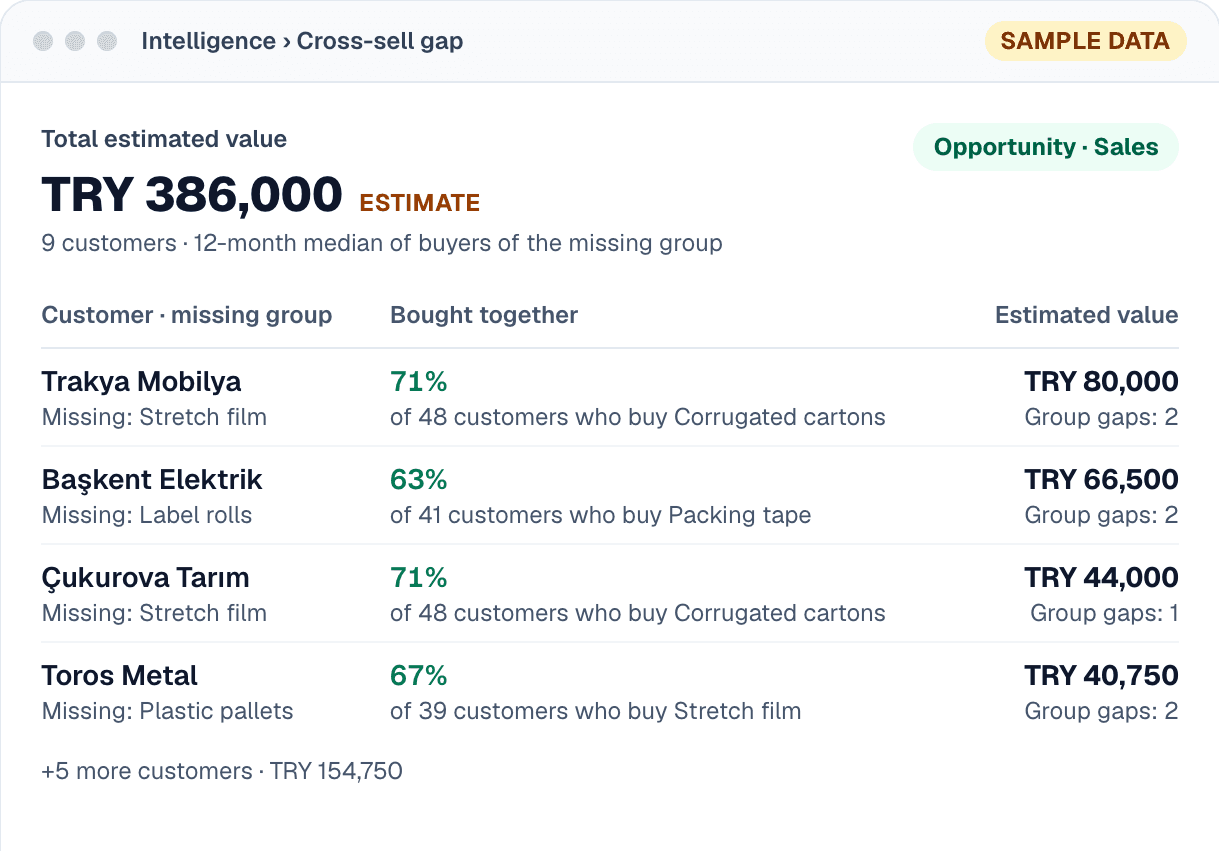Click the "Bought together" column header

(x=484, y=315)
